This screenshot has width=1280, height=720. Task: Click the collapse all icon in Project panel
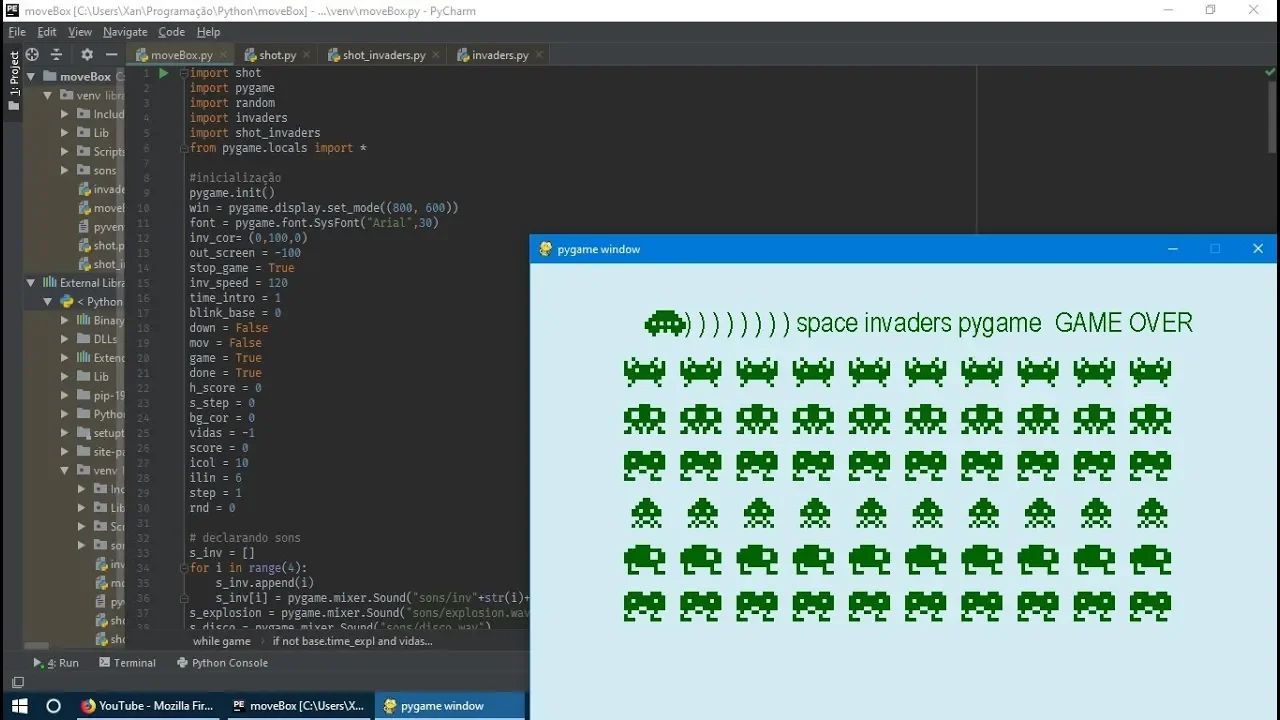(57, 55)
